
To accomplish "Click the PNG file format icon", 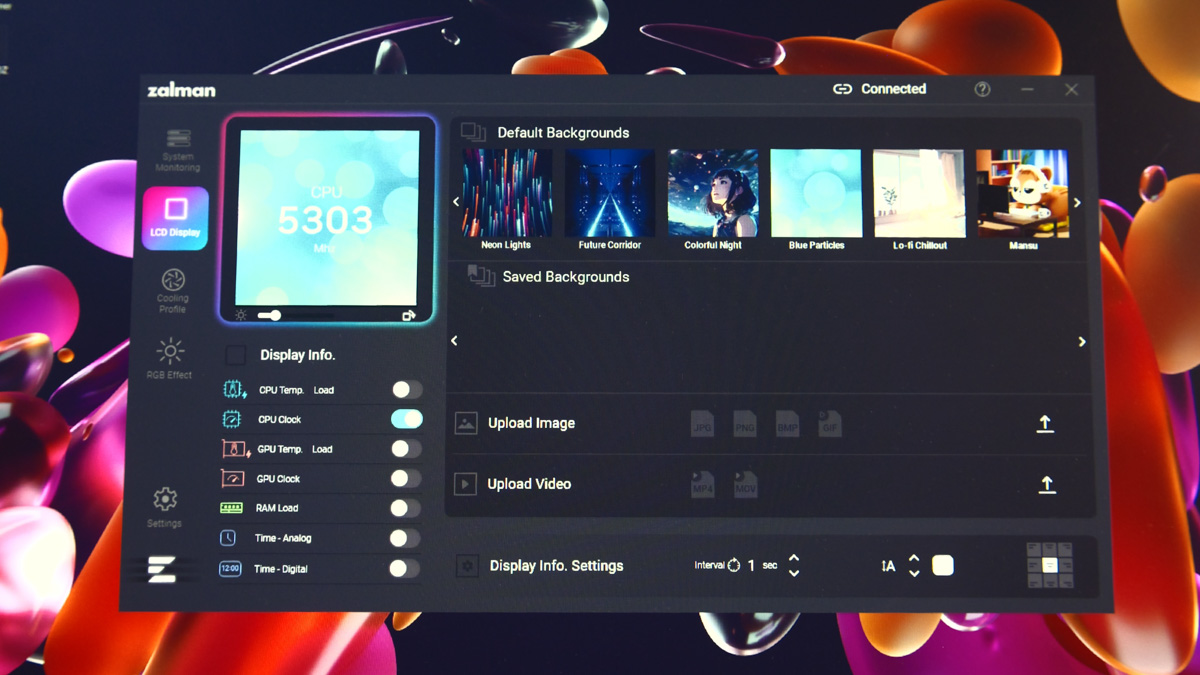I will click(x=745, y=424).
